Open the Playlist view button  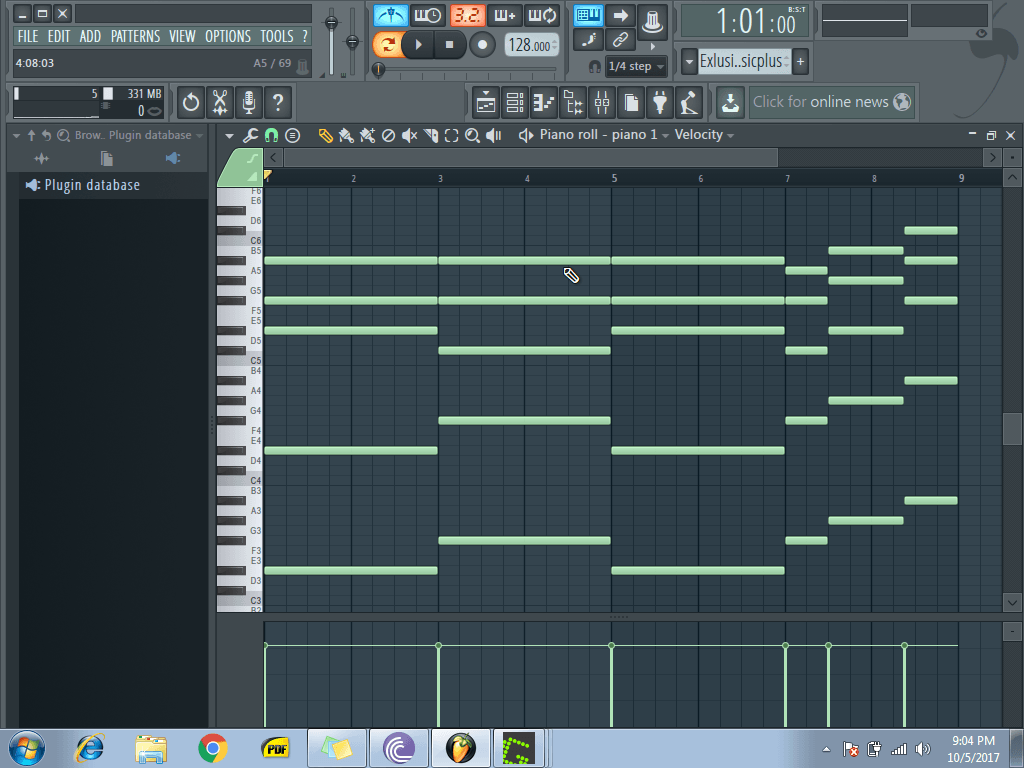pyautogui.click(x=486, y=102)
